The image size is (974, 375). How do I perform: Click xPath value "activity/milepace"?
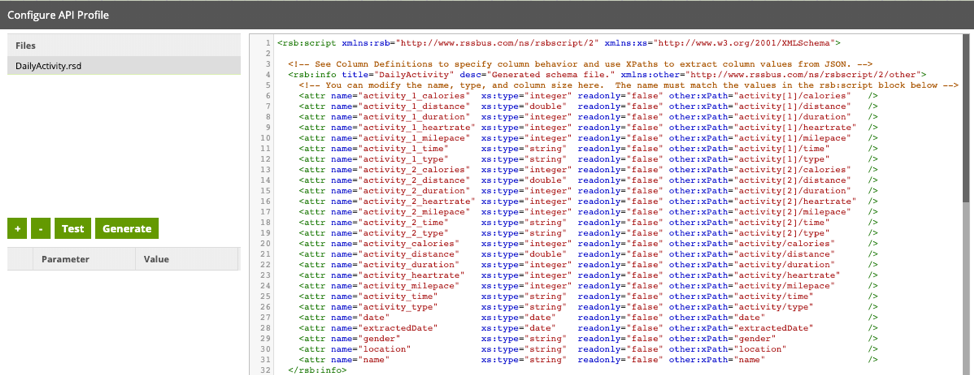786,286
